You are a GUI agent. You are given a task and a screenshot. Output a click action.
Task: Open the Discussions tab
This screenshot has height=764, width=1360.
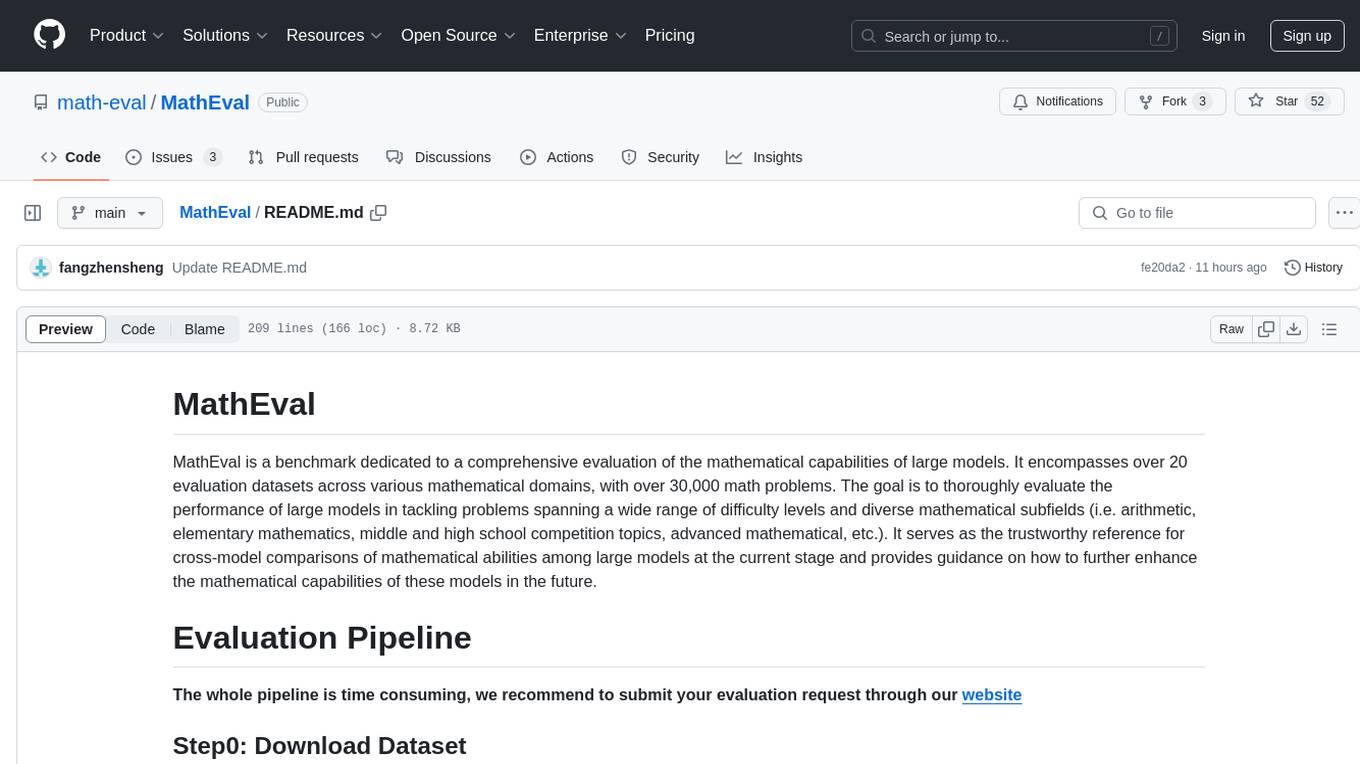point(438,157)
